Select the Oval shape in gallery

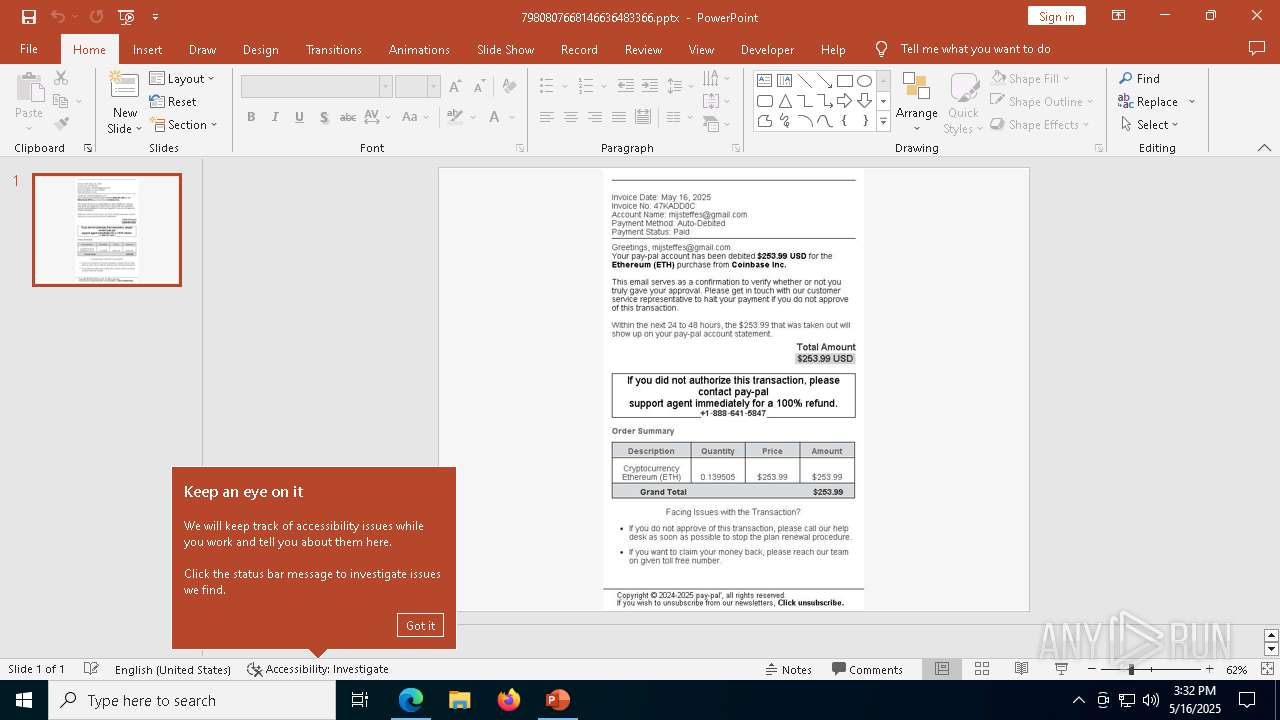click(864, 80)
